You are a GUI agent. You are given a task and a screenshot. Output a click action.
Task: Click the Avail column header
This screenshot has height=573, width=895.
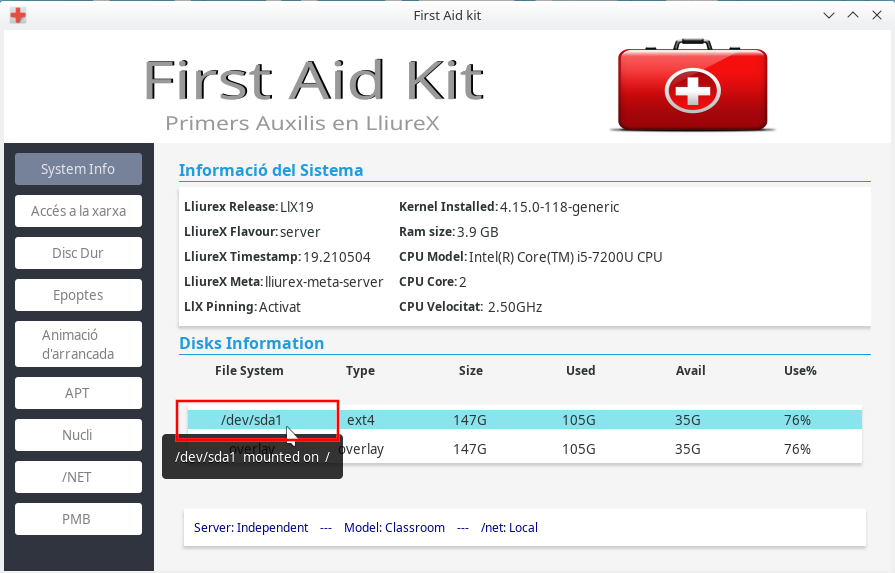tap(690, 371)
